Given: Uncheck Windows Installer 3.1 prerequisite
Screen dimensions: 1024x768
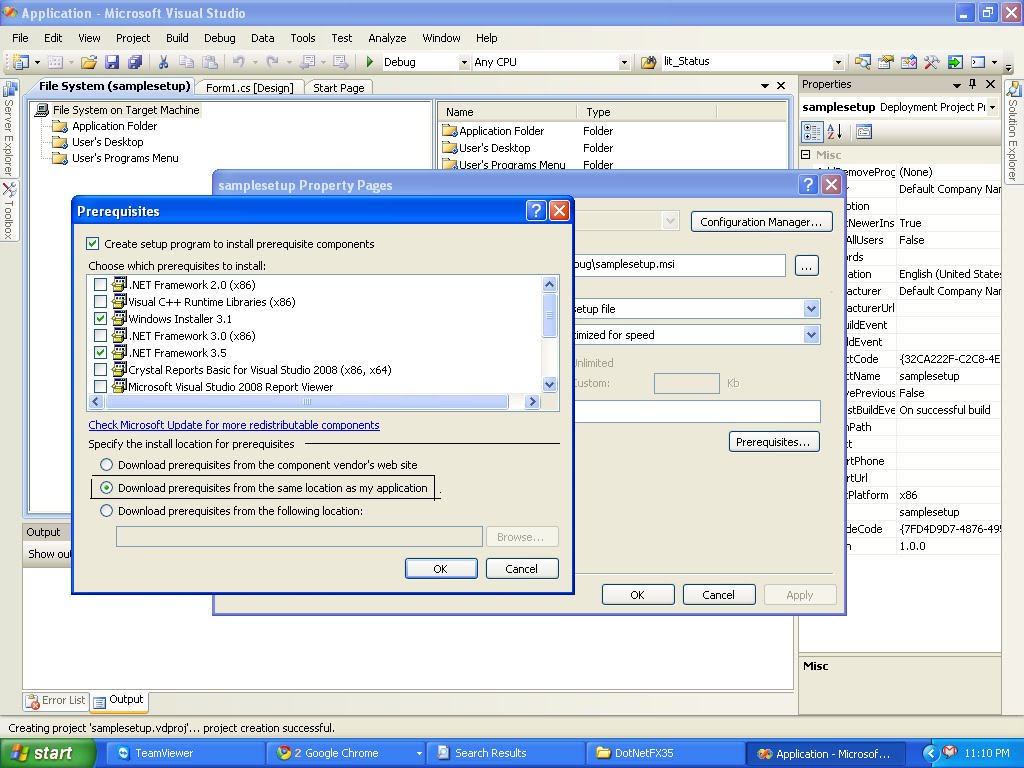Looking at the screenshot, I should 101,319.
